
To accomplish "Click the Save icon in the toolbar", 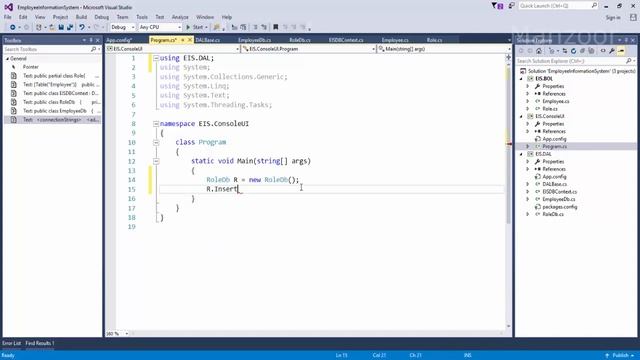I will point(61,27).
